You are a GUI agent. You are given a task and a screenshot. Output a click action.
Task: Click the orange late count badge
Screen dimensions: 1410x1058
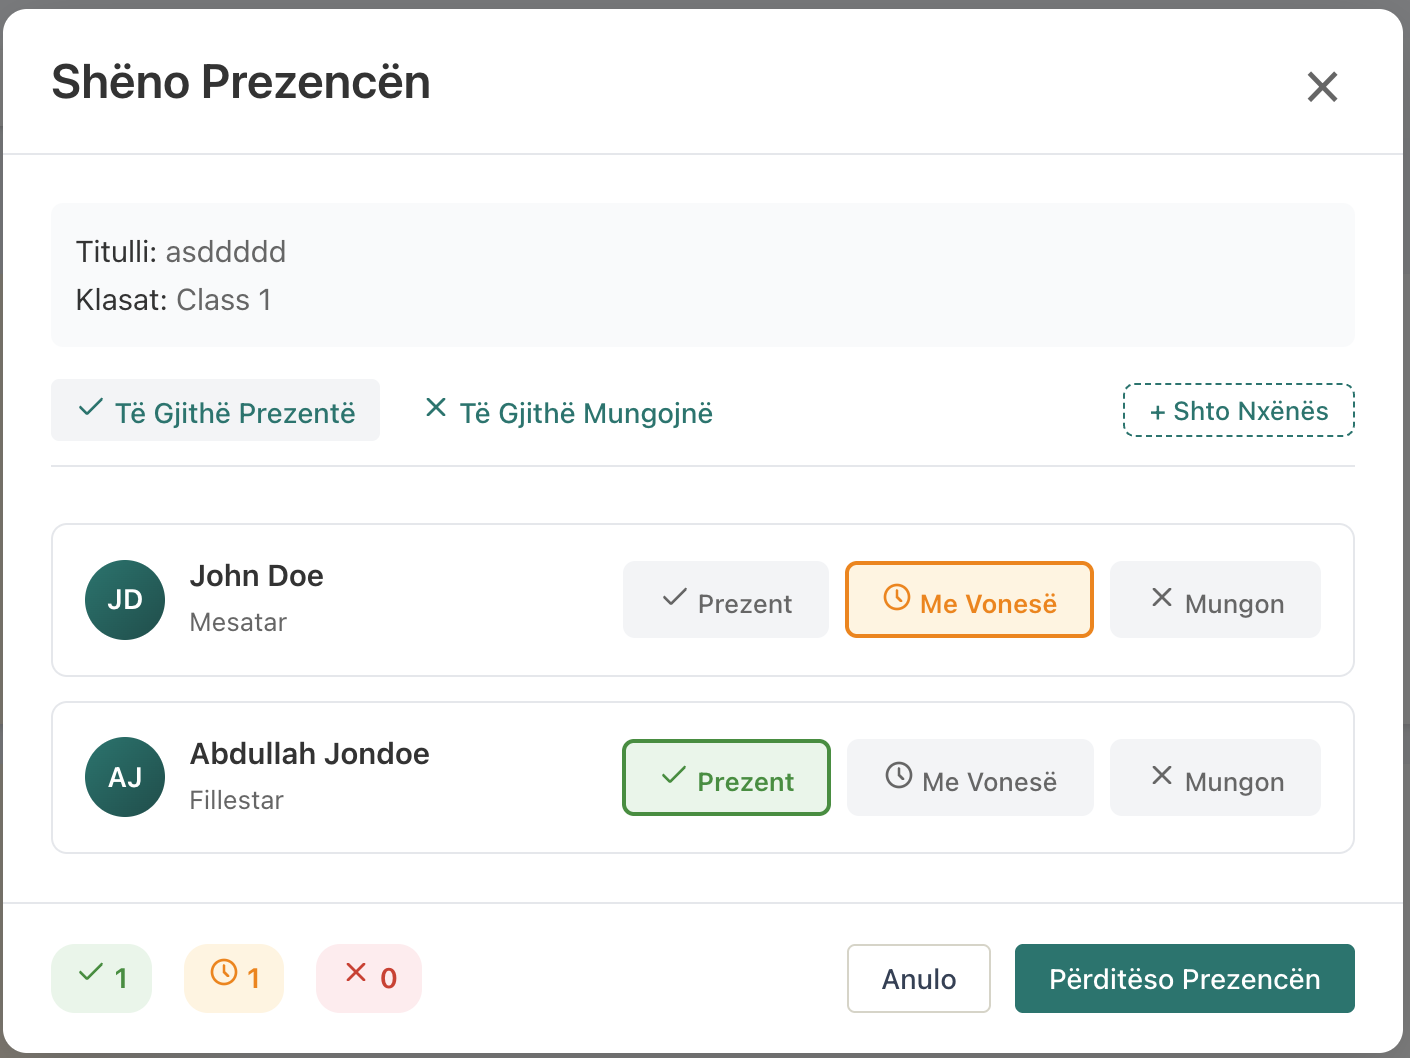pos(234,978)
